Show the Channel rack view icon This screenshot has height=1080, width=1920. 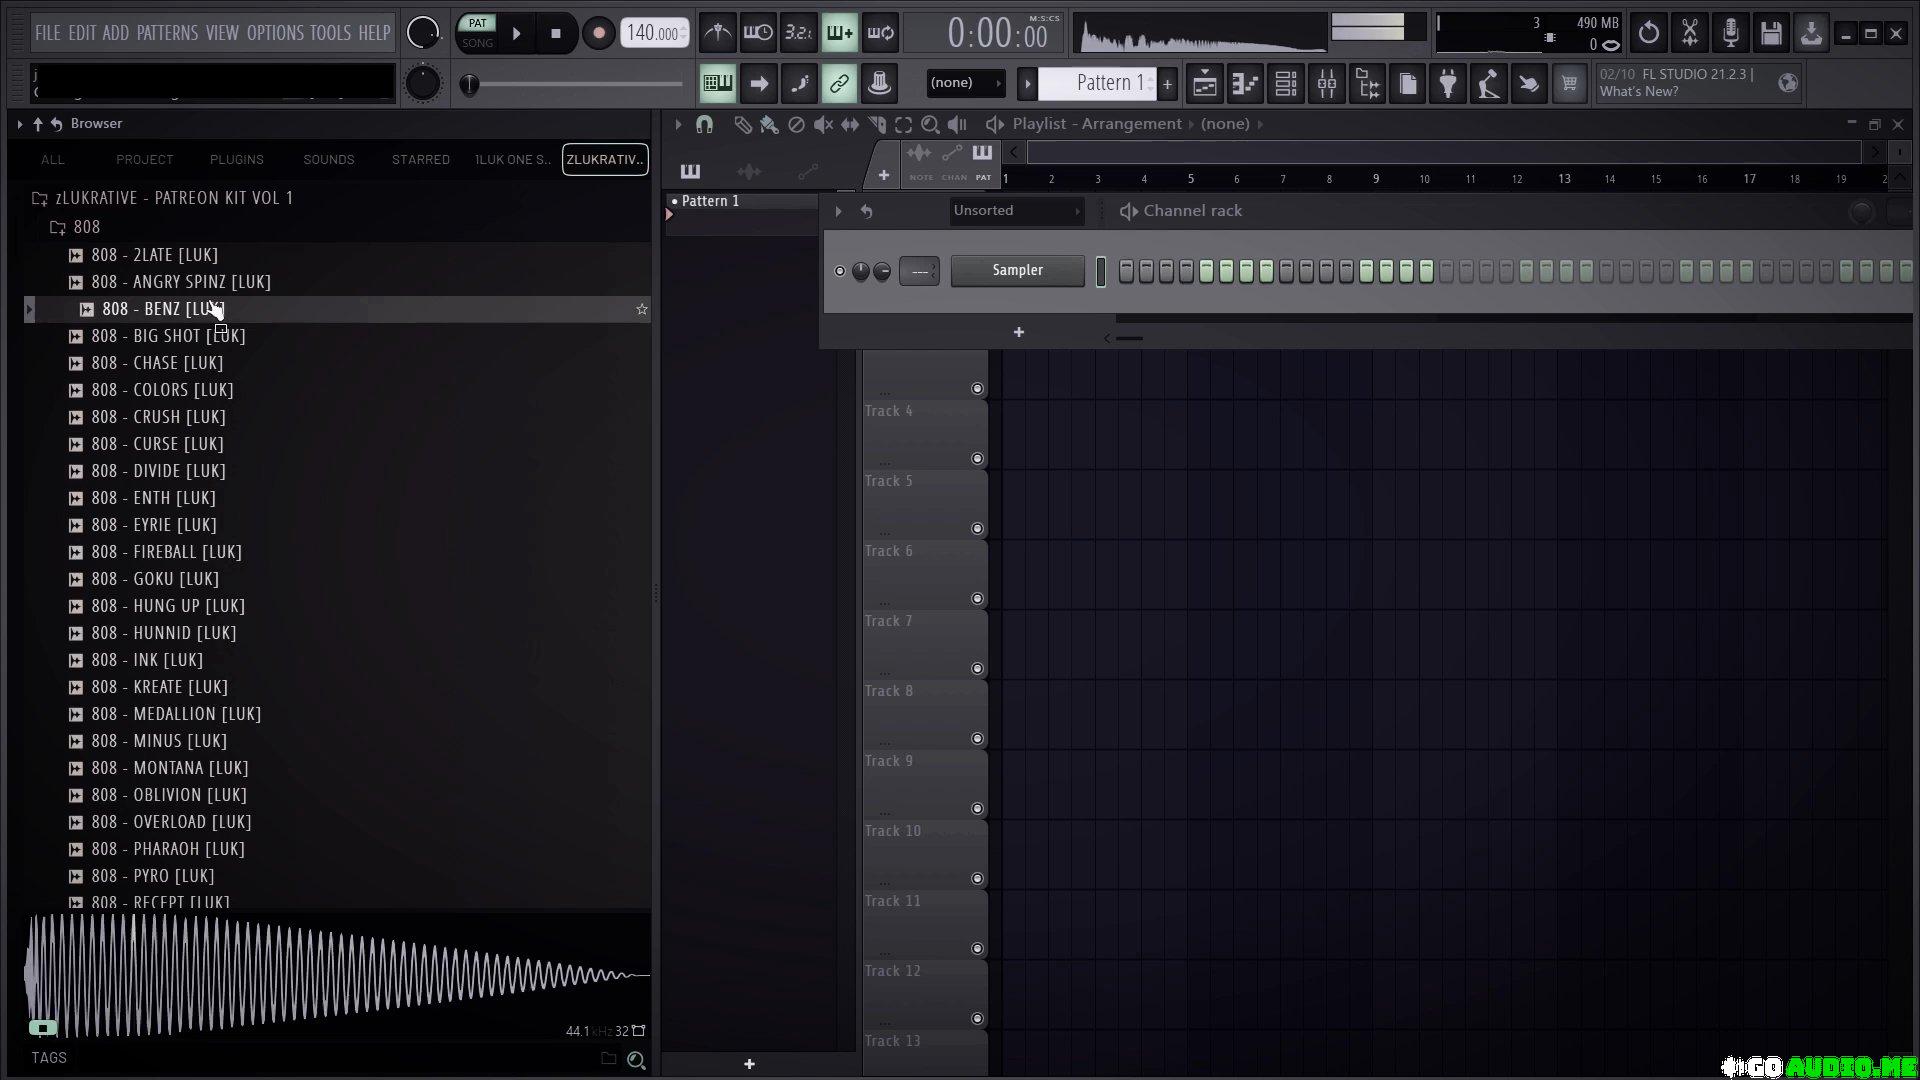click(x=1286, y=84)
